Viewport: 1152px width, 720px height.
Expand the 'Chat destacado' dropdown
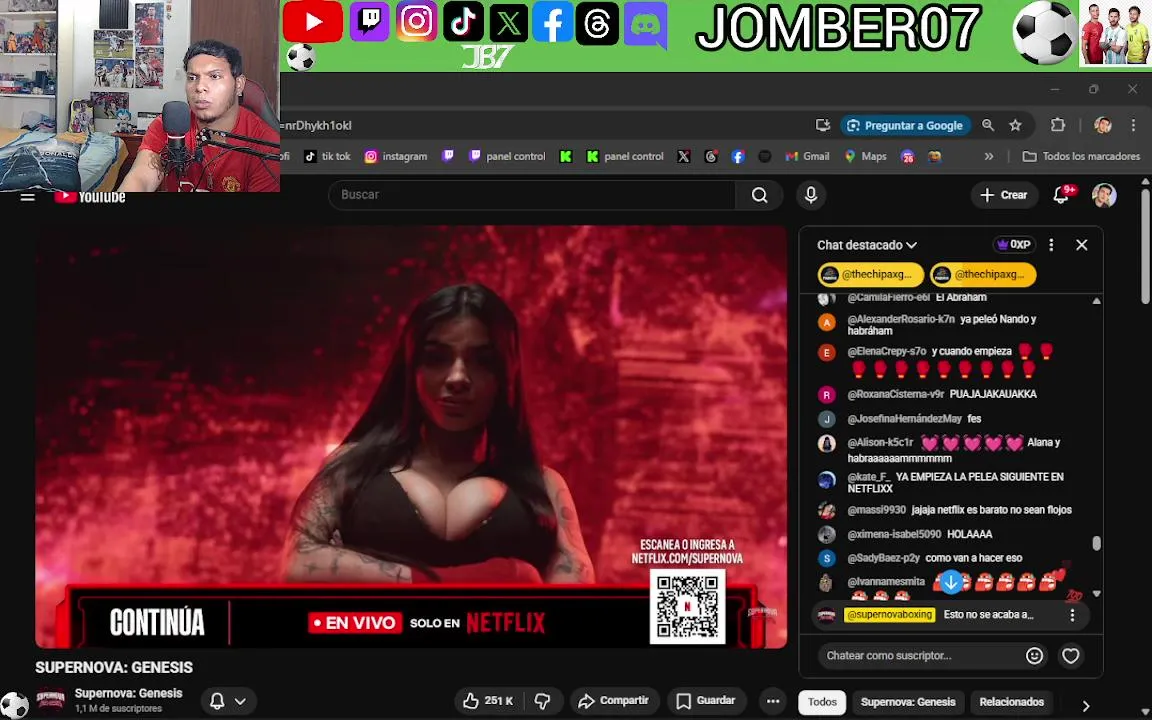(867, 245)
